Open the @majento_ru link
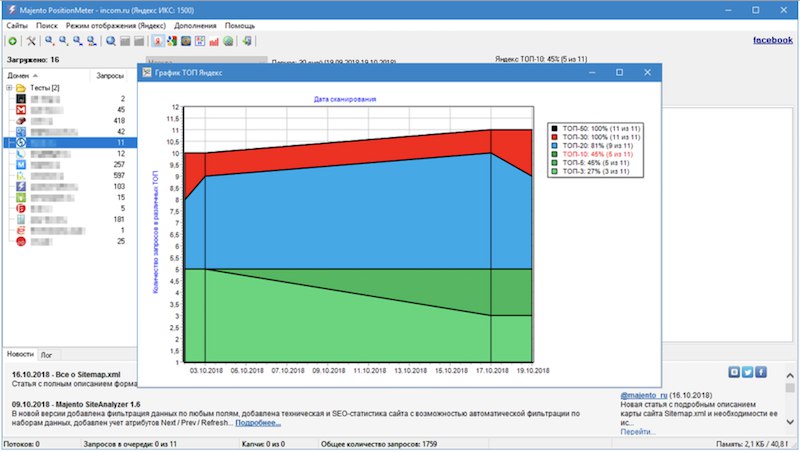The width and height of the screenshot is (800, 452). [643, 395]
